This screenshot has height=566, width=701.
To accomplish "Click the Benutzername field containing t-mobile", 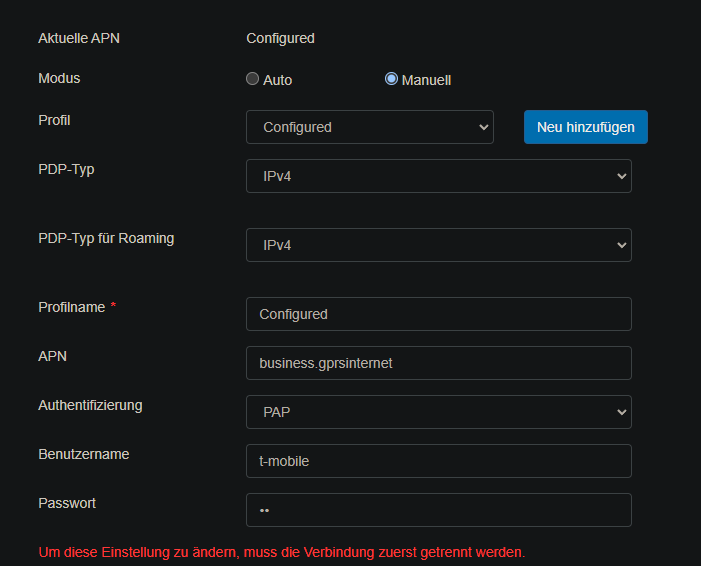I will tap(439, 461).
